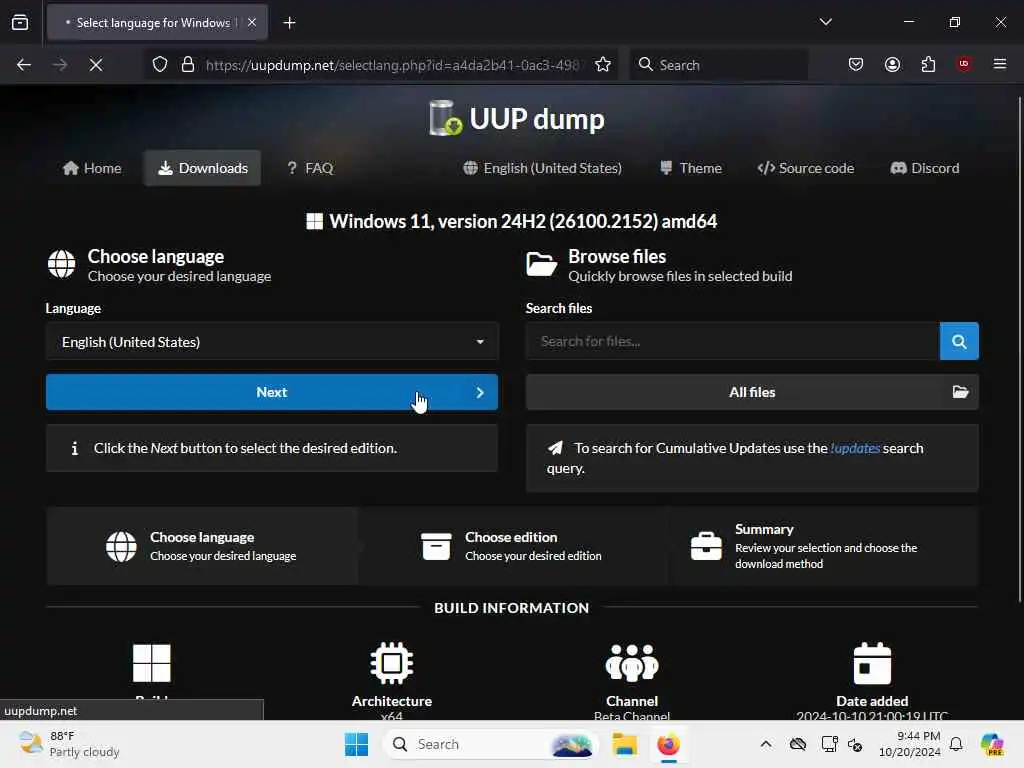
Task: Open the Downloads menu item
Action: [202, 168]
